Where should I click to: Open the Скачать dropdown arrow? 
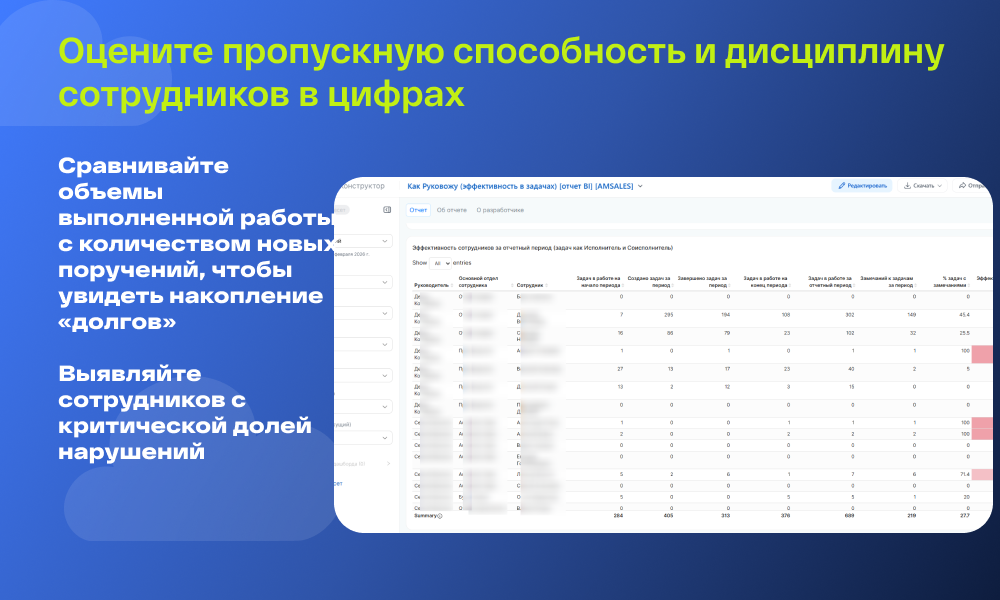click(939, 186)
